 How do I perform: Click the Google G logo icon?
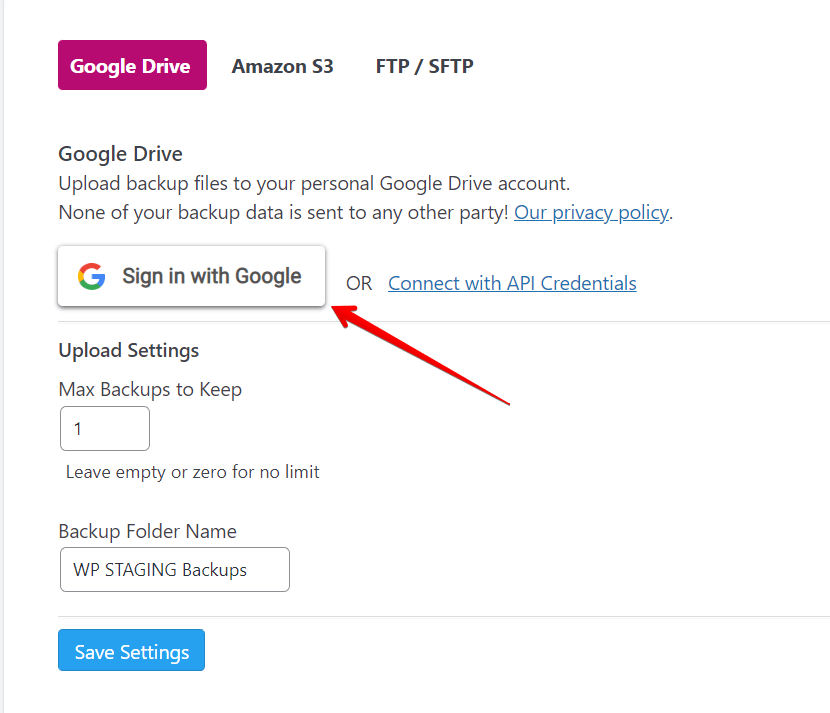point(92,276)
